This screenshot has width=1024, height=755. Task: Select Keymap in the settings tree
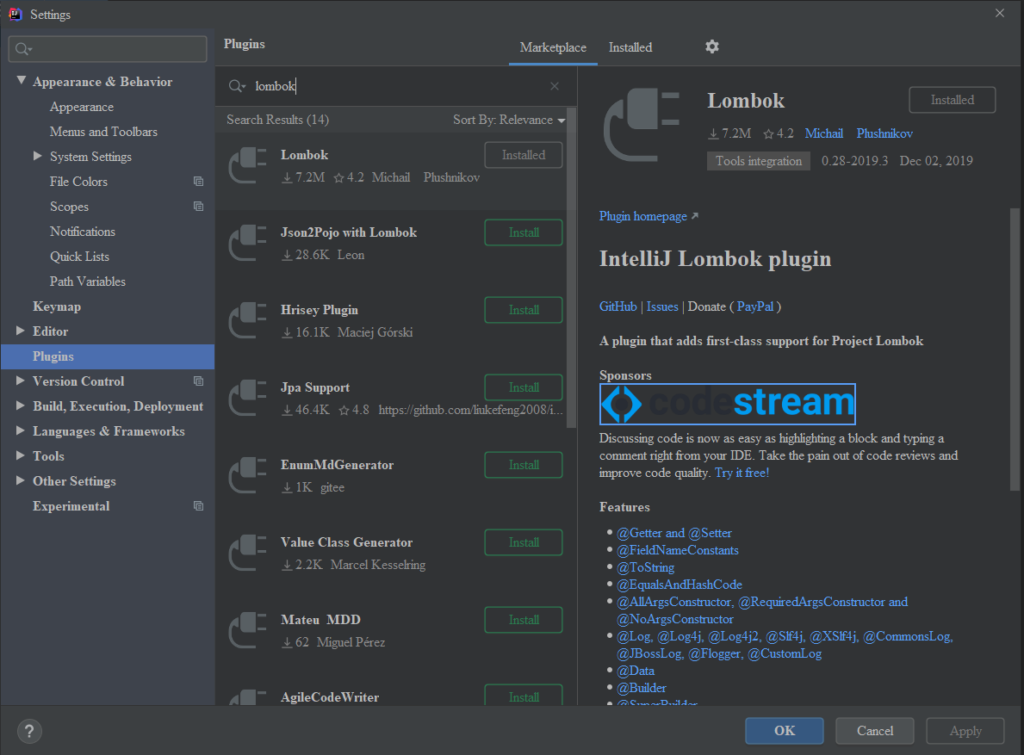[x=57, y=307]
